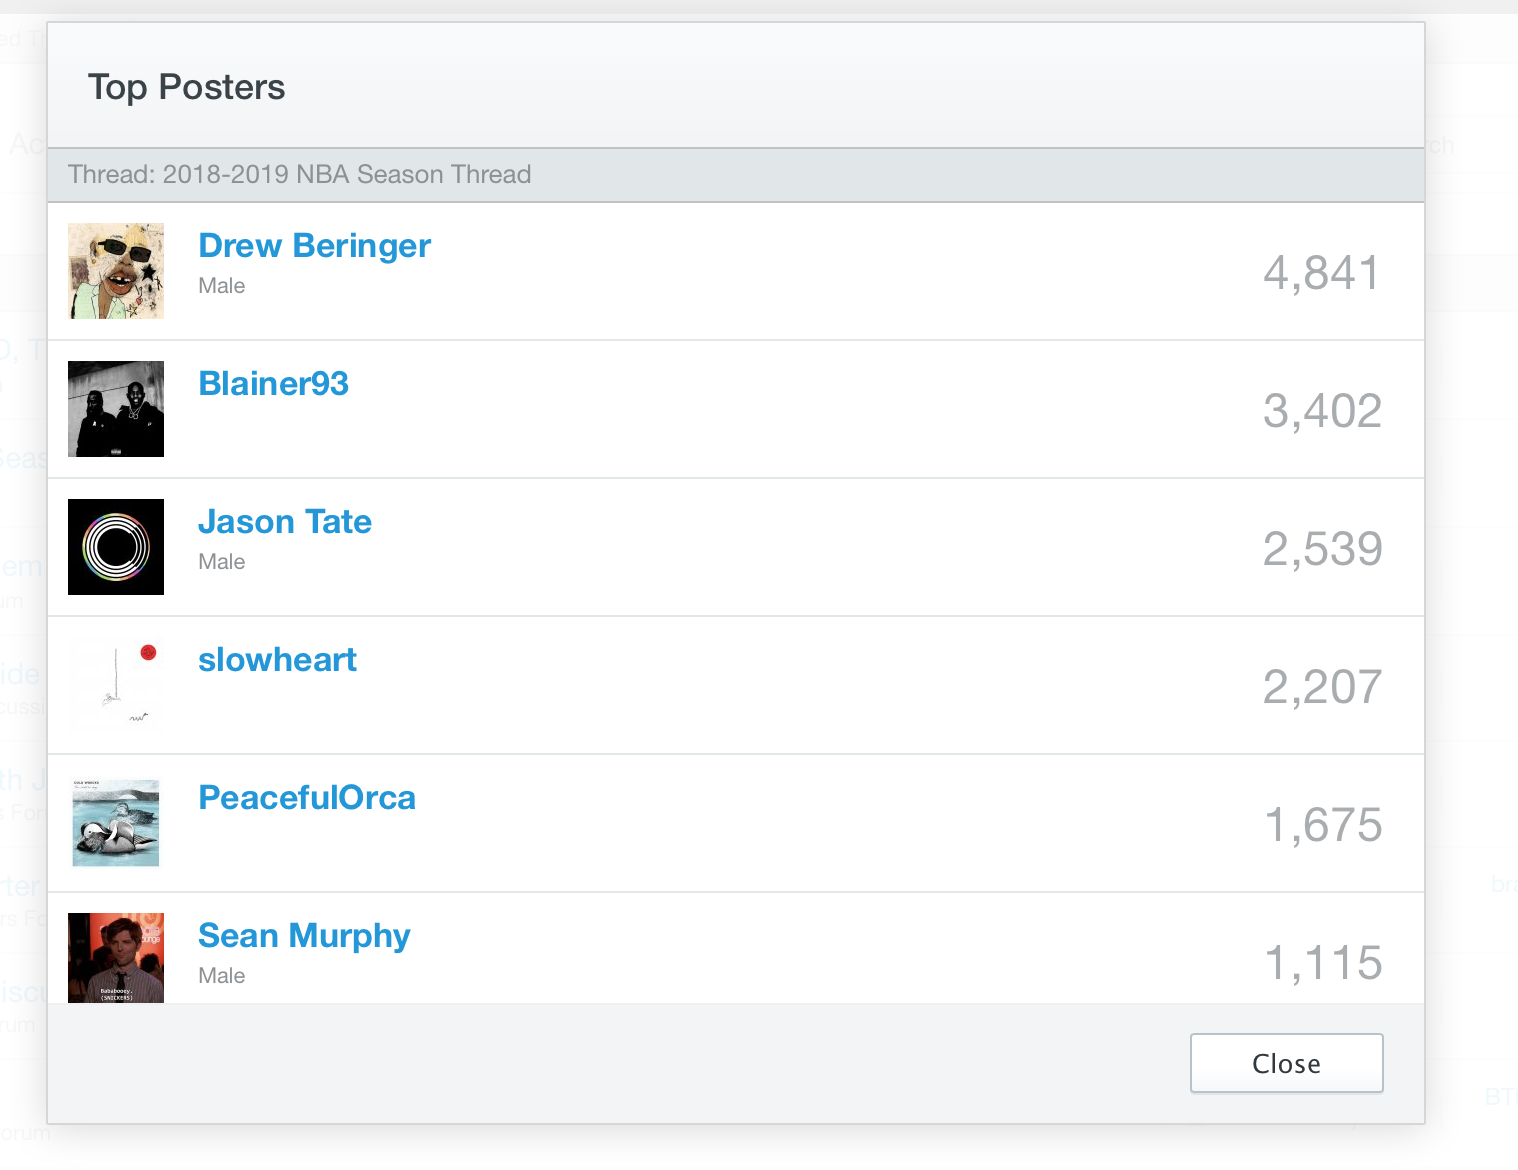Viewport: 1518px width, 1170px height.
Task: Open the Blainer93 username link
Action: click(x=273, y=384)
